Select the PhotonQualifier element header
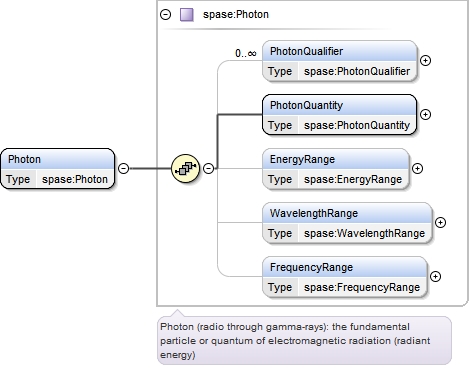Viewport: 470px width, 368px height. coord(340,51)
